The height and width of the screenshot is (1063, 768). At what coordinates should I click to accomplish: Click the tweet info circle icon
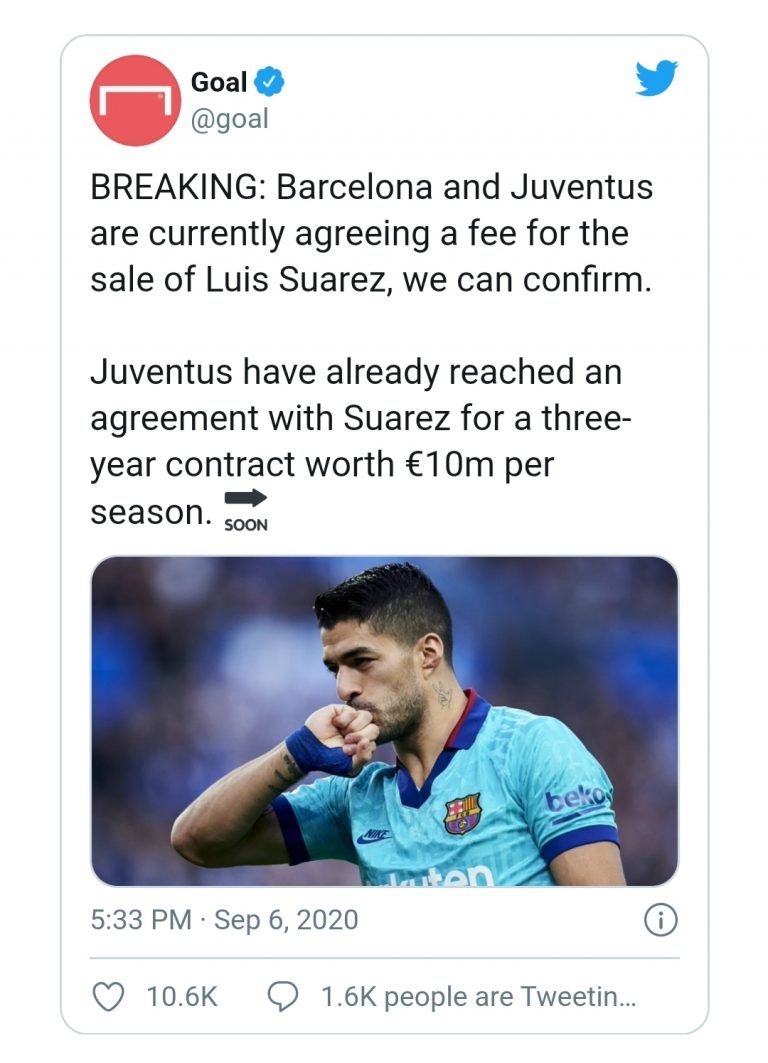660,921
